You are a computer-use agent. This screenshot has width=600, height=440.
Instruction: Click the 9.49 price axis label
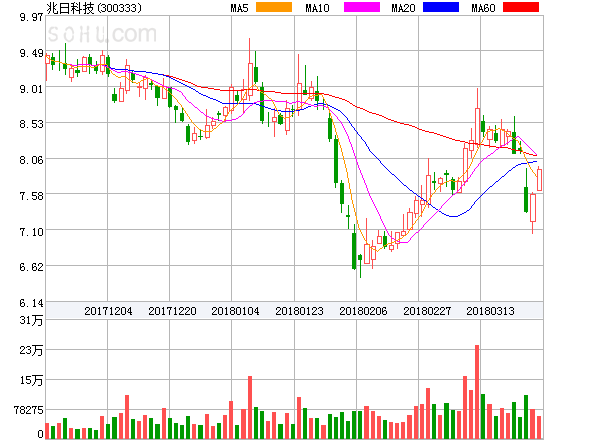[x=31, y=53]
